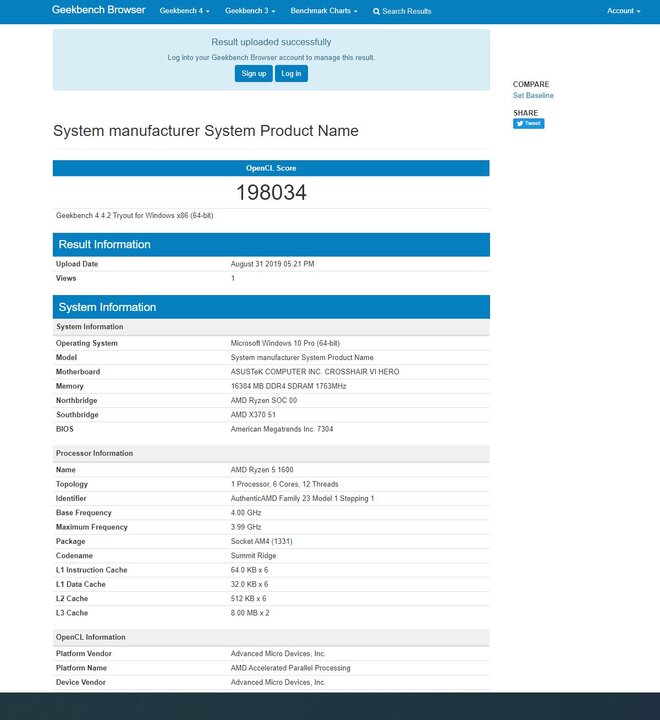
Task: Click the Views row label
Action: tap(66, 278)
